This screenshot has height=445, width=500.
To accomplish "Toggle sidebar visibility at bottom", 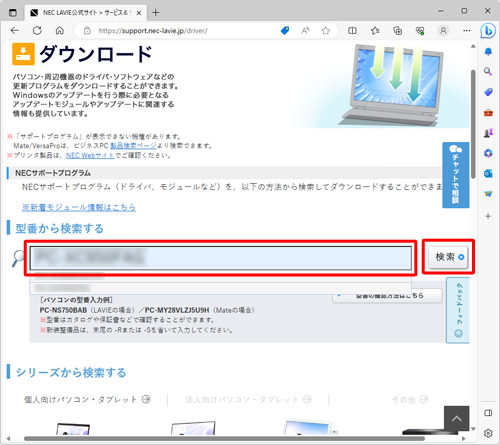I will (488, 413).
